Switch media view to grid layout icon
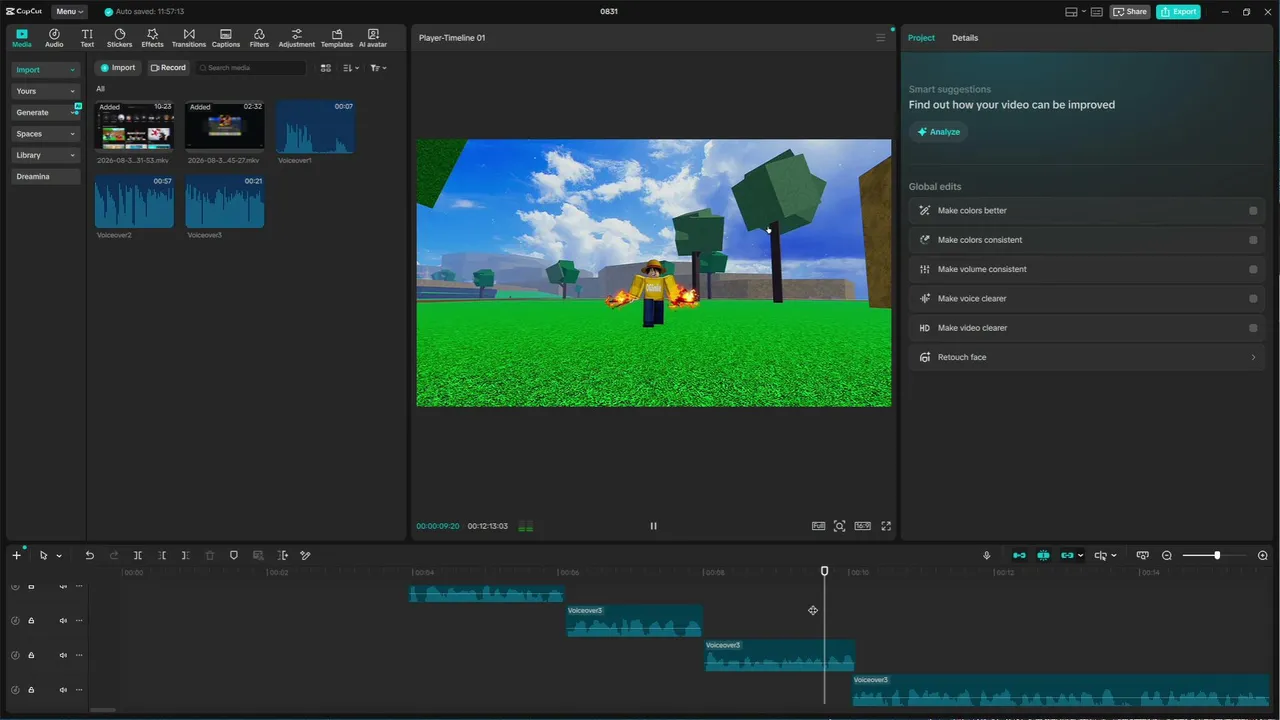 326,68
